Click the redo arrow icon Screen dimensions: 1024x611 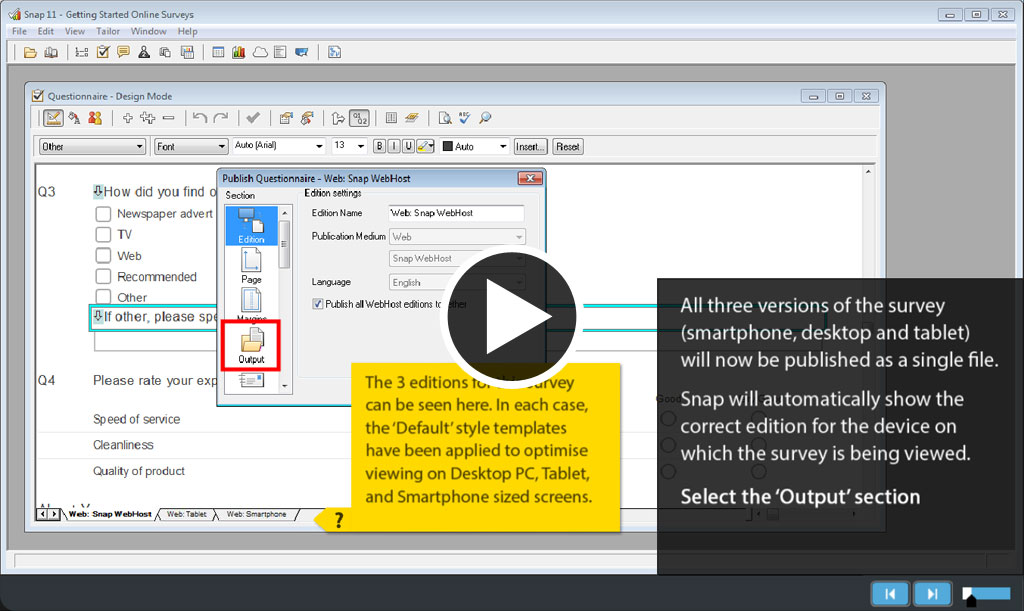coord(221,118)
